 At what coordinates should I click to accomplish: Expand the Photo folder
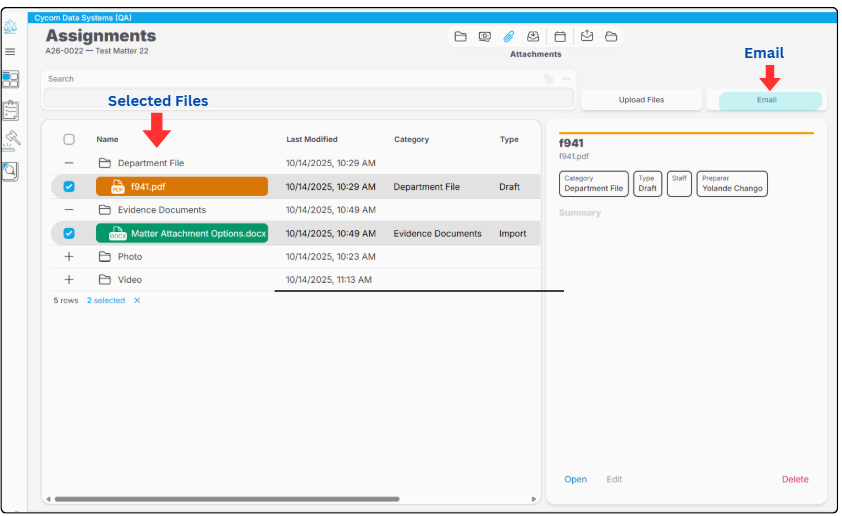click(69, 257)
